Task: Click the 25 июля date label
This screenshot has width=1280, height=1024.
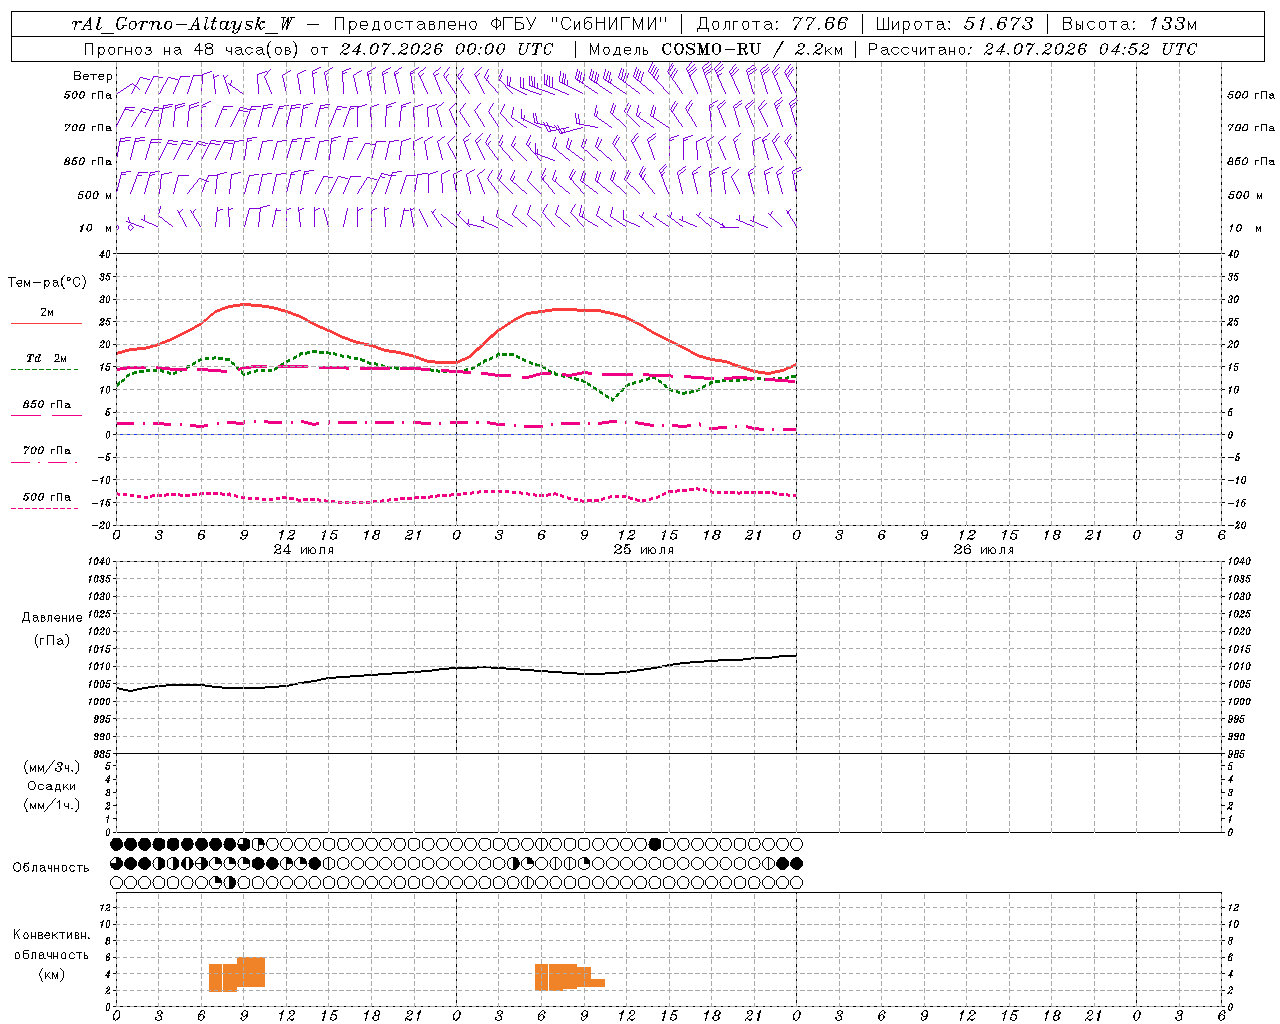Action: [x=643, y=550]
